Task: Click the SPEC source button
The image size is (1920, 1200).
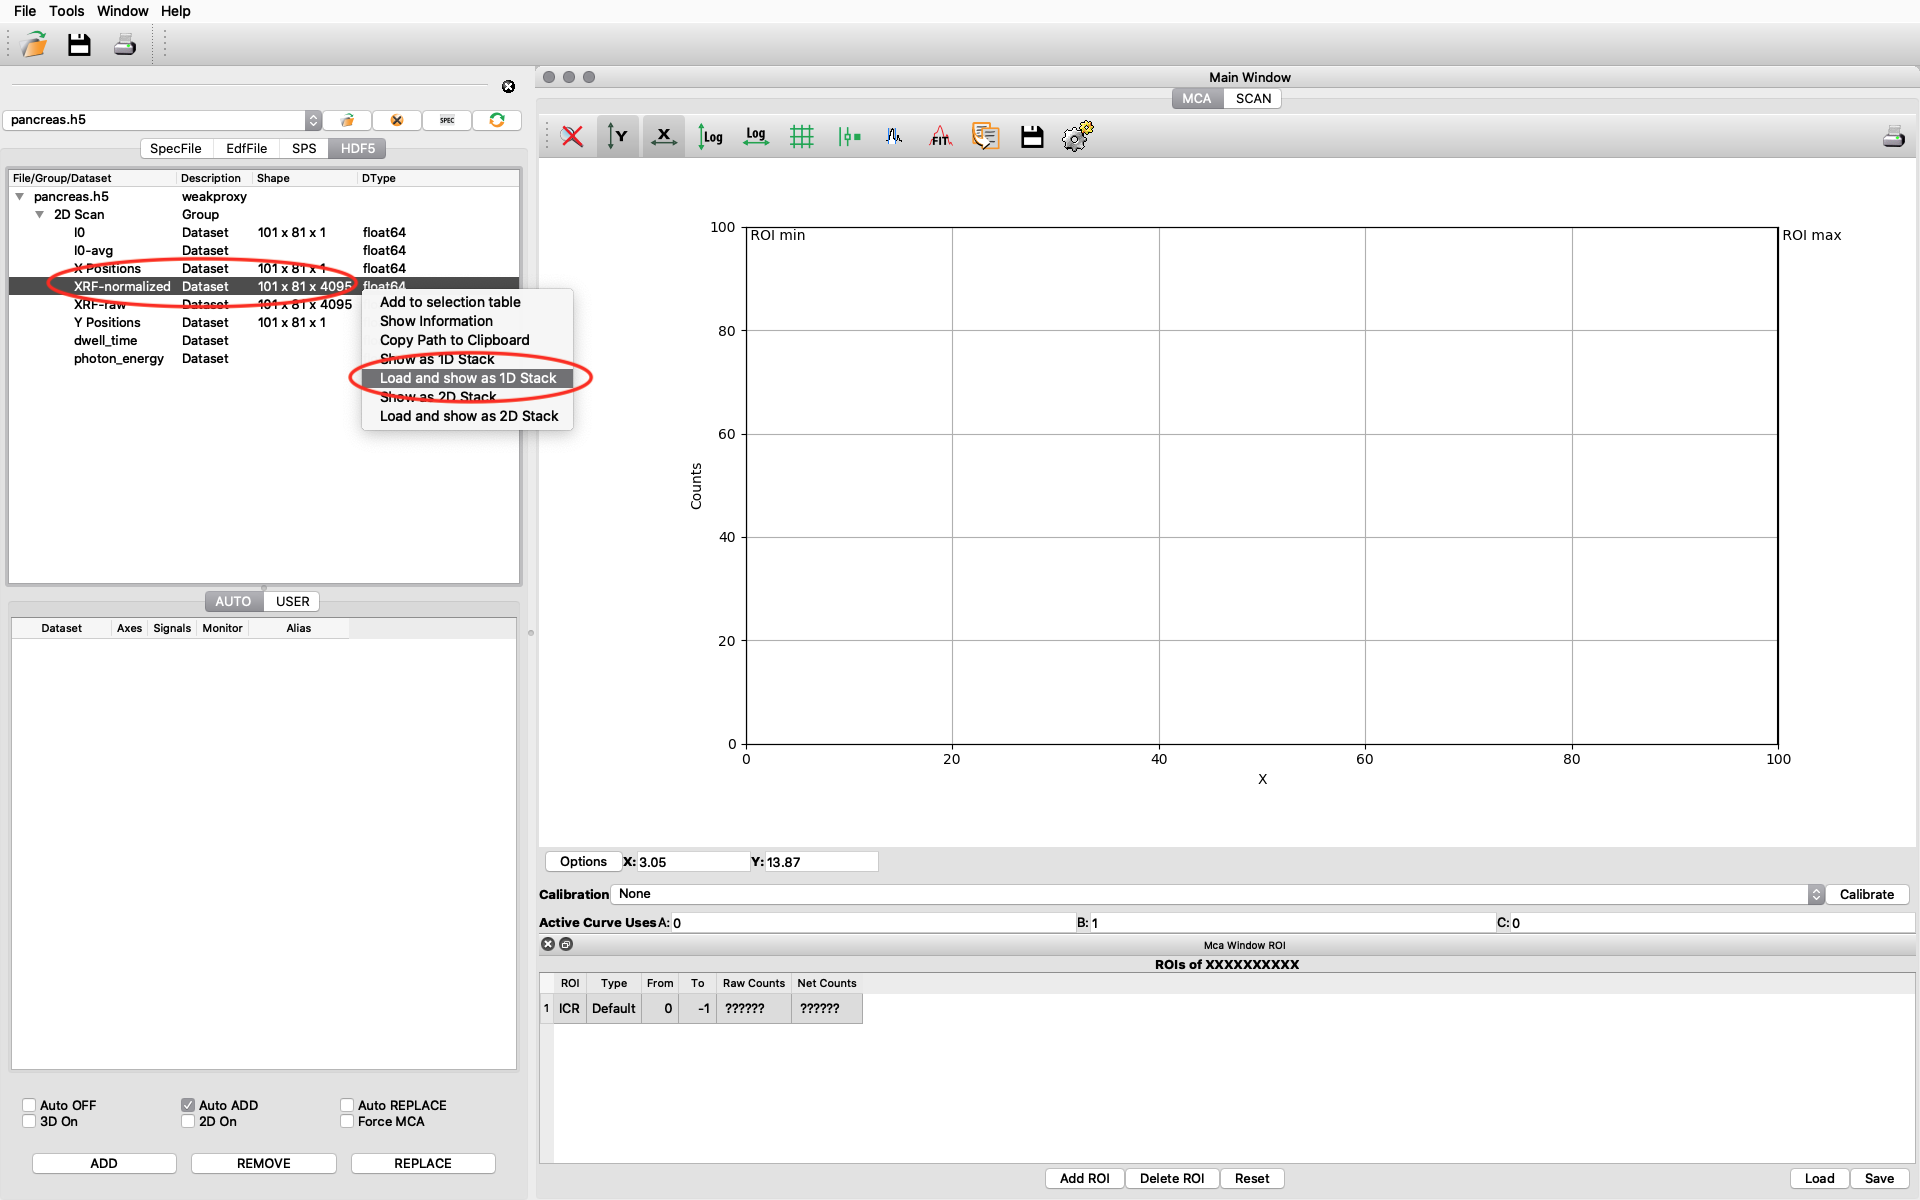Action: (447, 120)
